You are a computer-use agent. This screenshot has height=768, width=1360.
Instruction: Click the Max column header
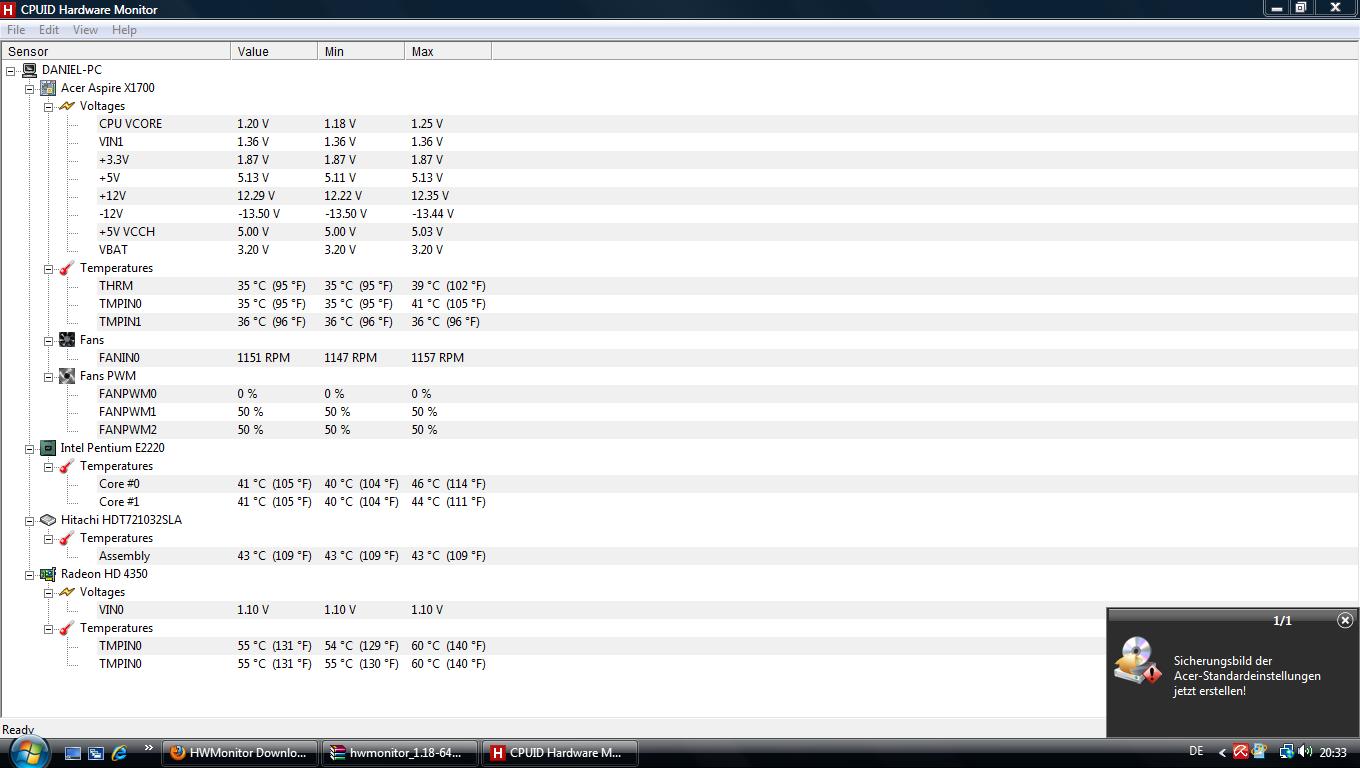(x=448, y=51)
